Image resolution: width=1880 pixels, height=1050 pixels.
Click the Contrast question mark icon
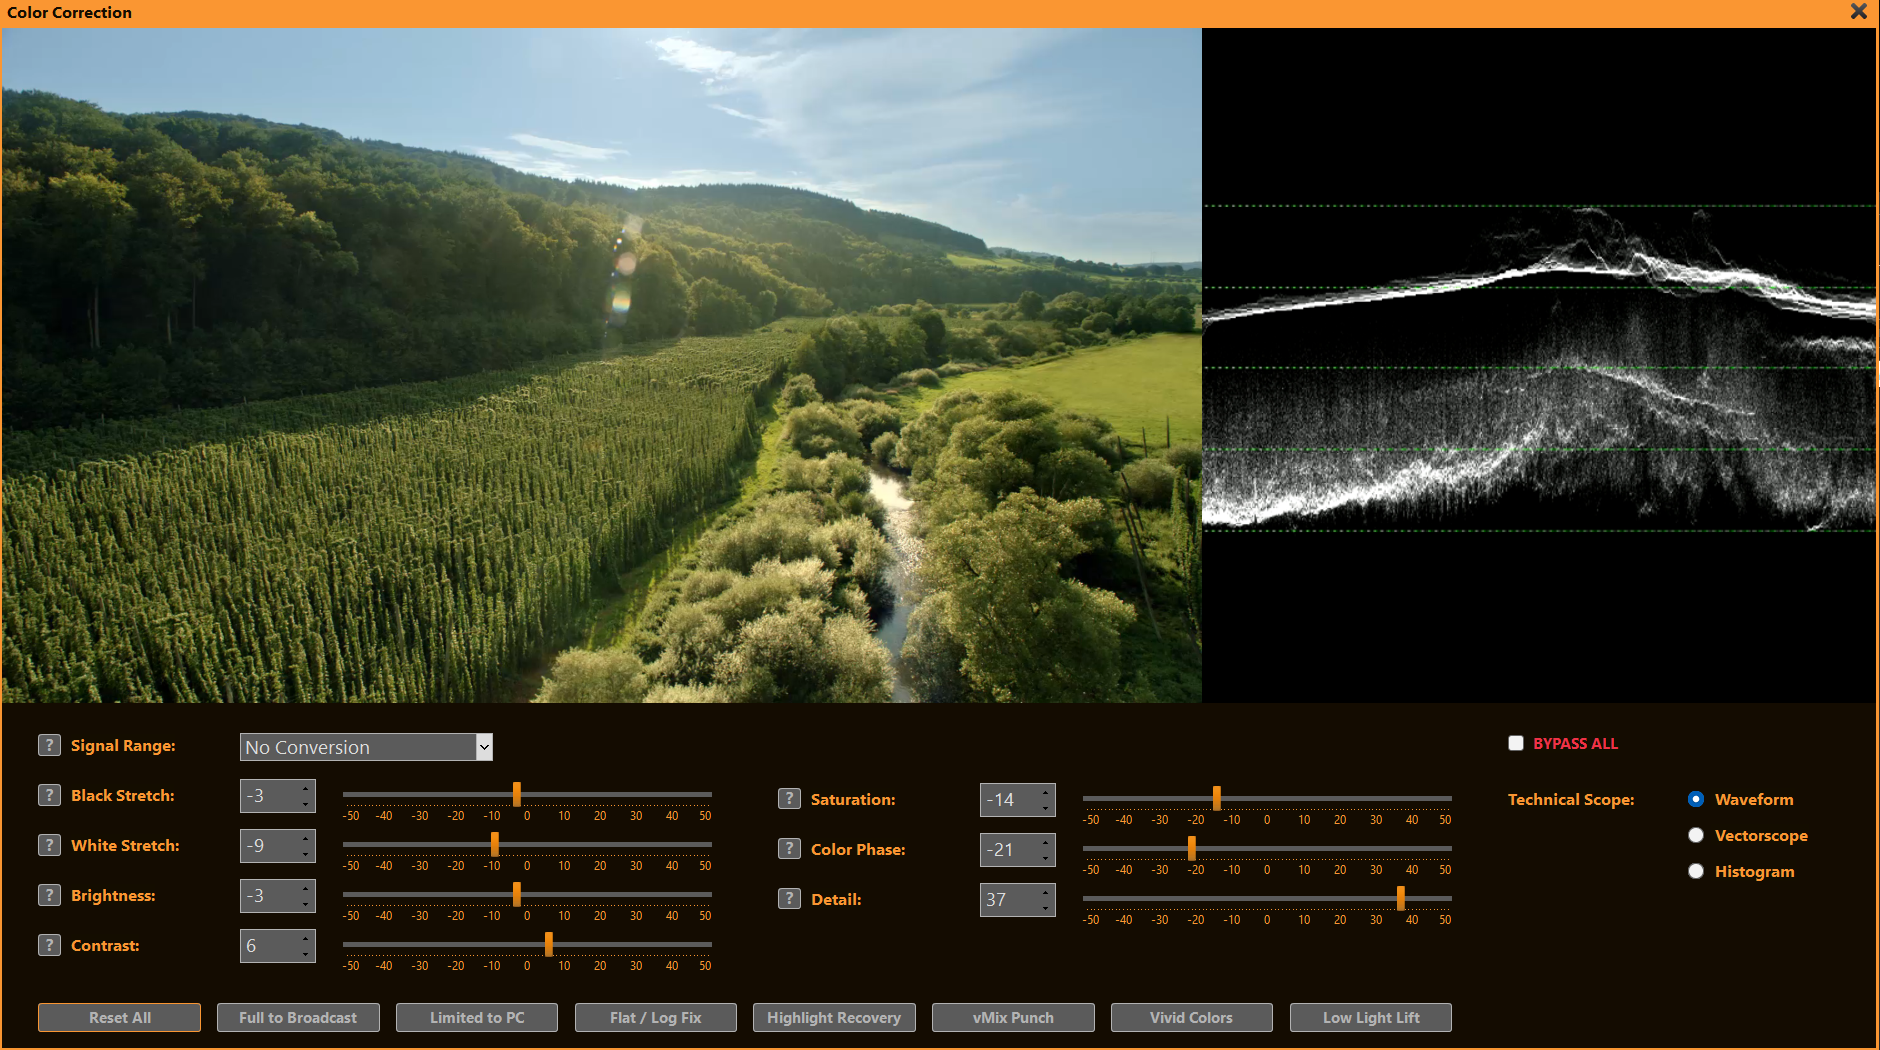click(49, 945)
